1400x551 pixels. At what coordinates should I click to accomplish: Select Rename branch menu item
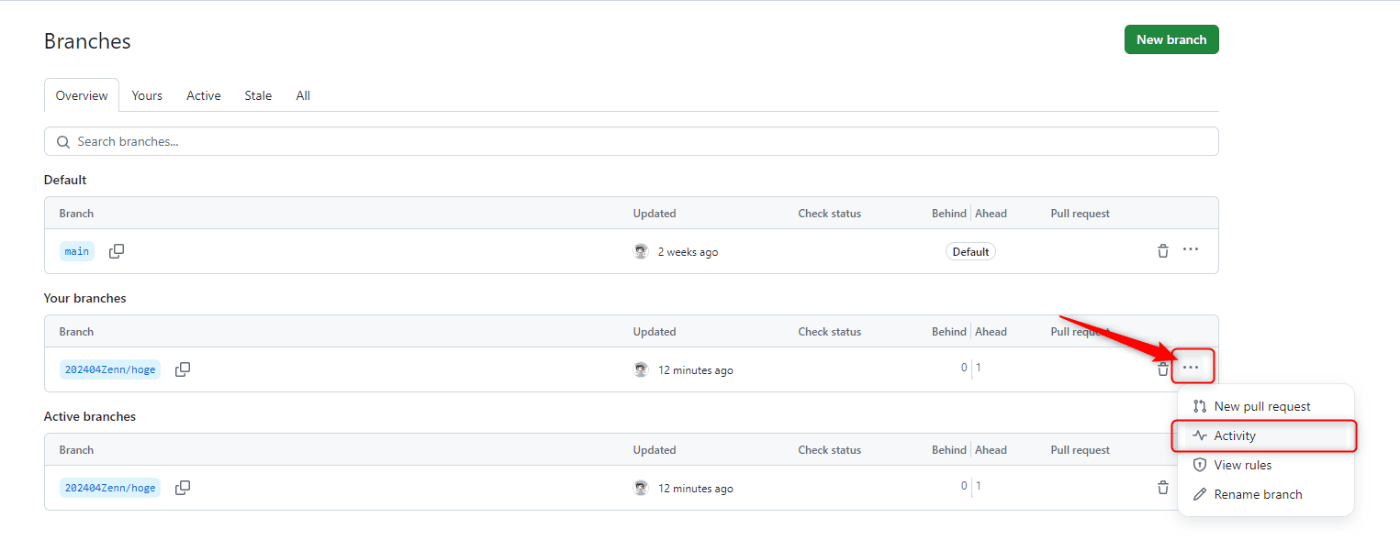(x=1265, y=494)
